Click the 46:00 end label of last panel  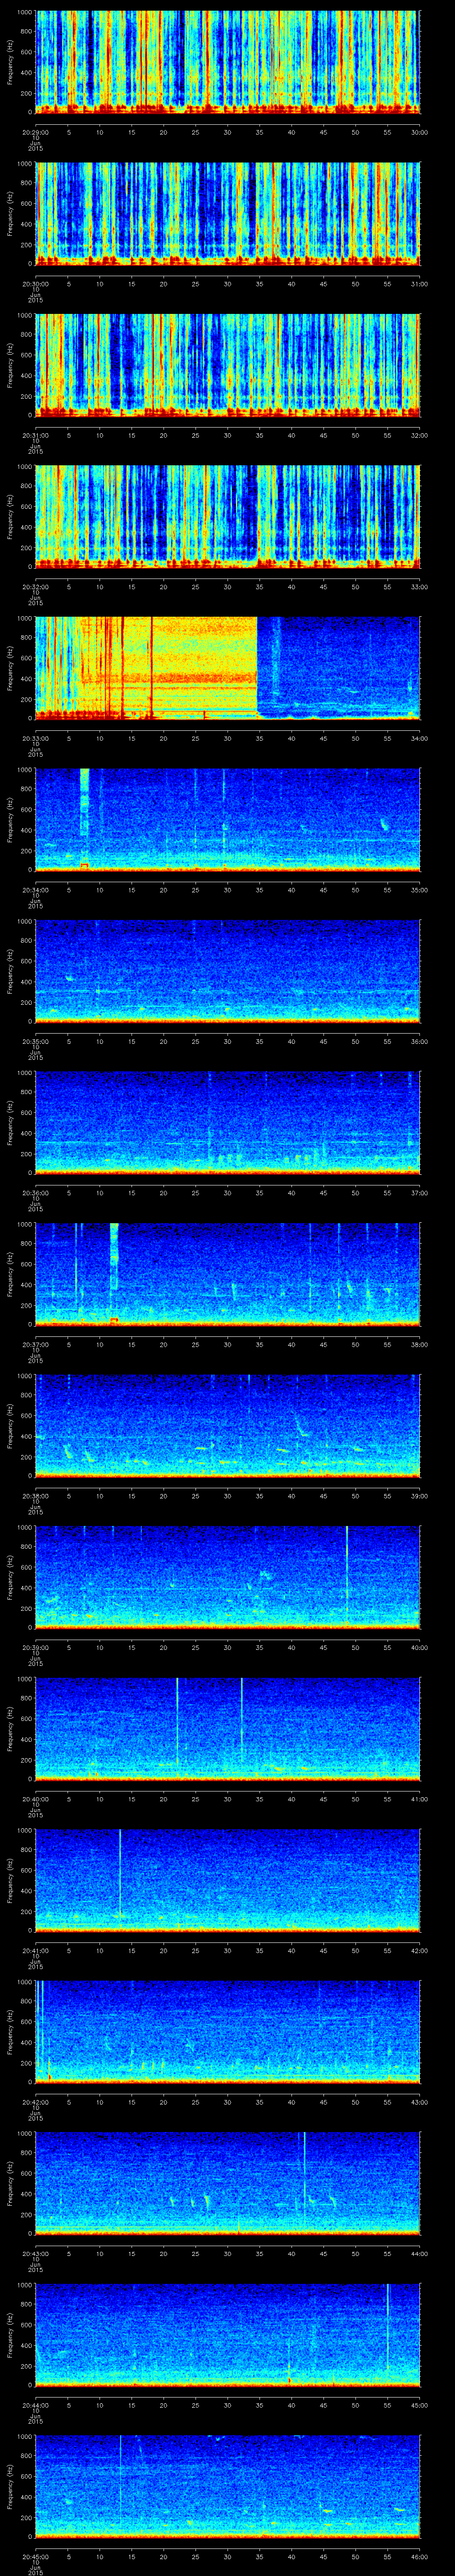tap(420, 2556)
